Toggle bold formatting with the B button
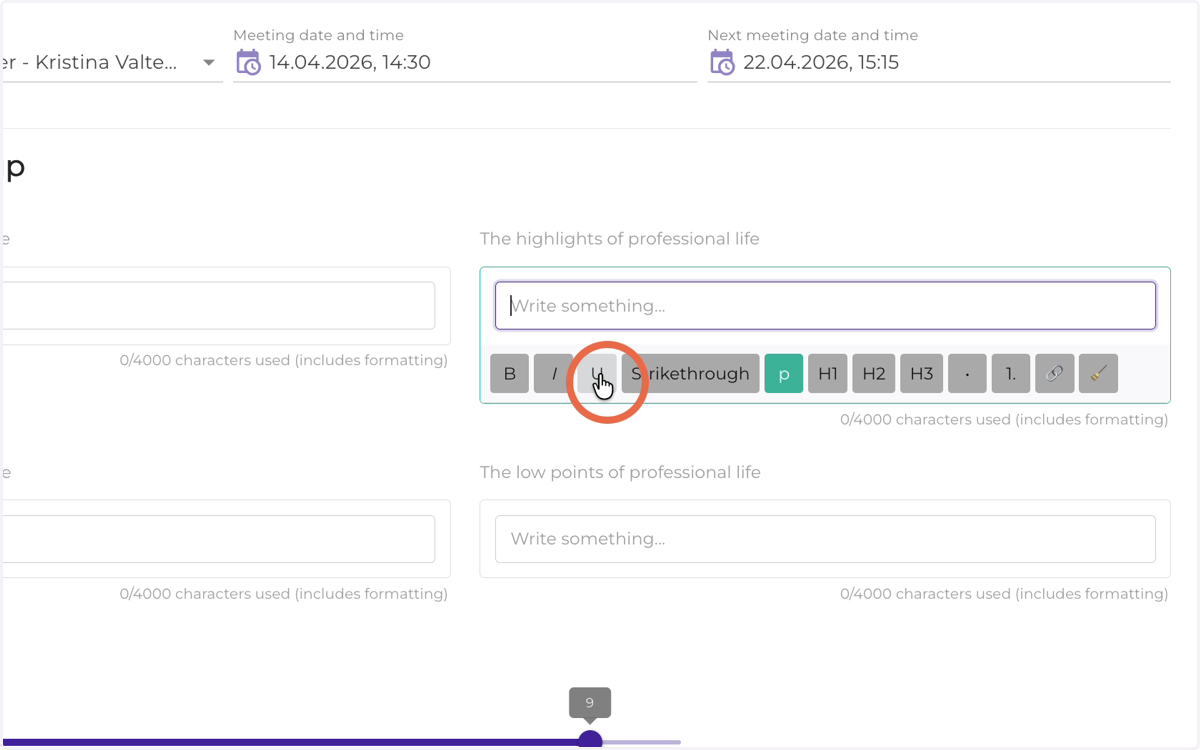 click(x=509, y=374)
